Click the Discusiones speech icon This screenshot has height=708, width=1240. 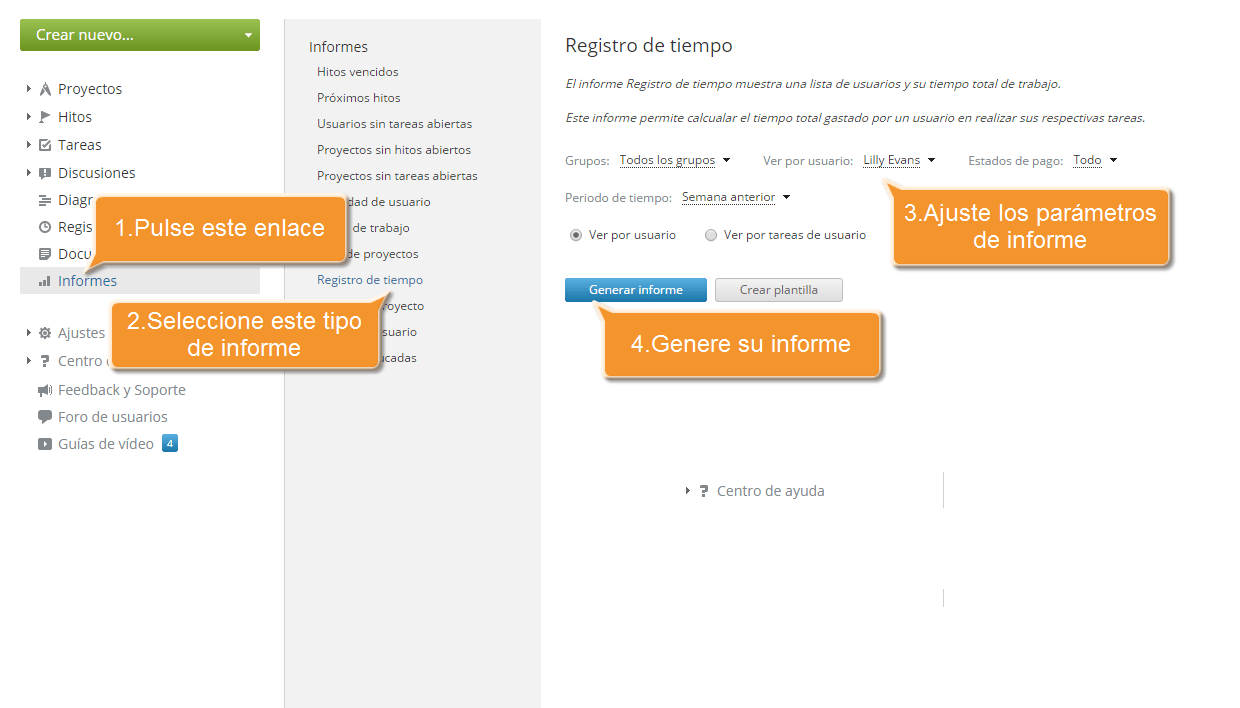[x=45, y=173]
